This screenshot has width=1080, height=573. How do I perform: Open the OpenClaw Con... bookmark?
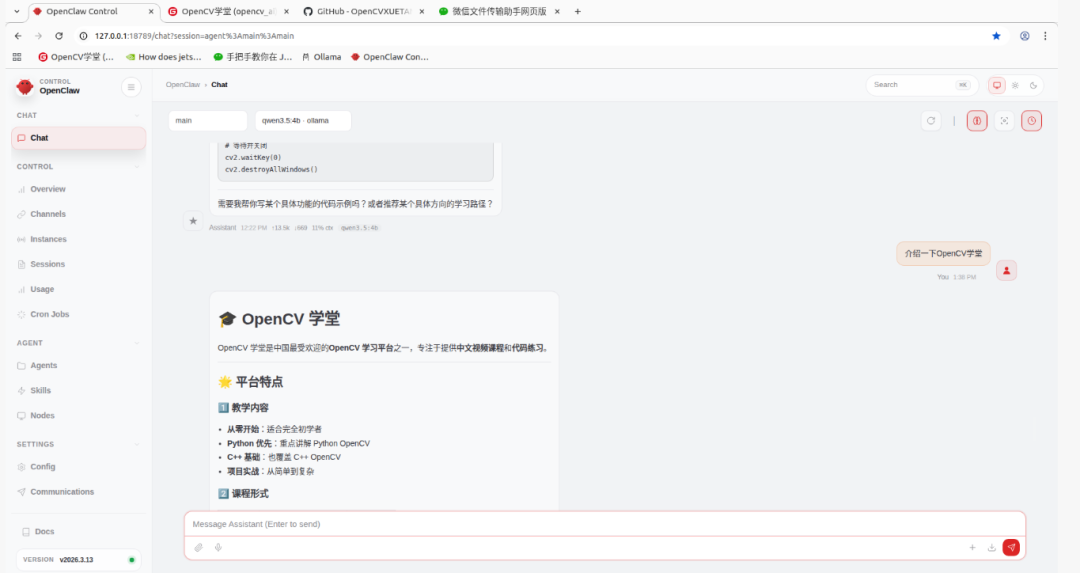point(389,57)
